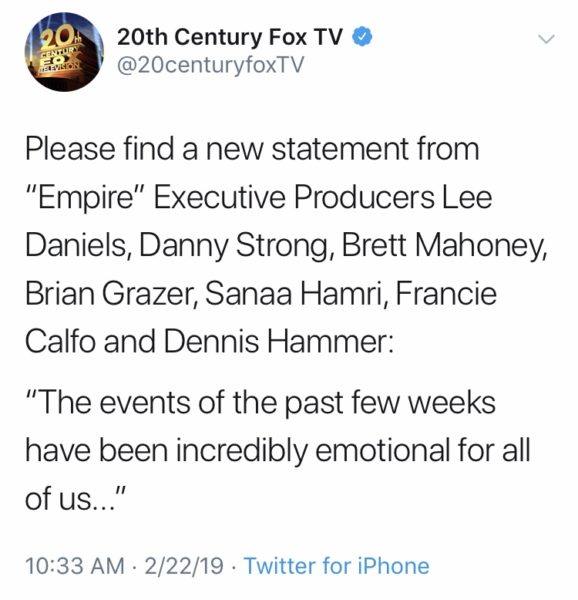Click the word "Empire" in the tweet
578x600 pixels.
(x=85, y=198)
